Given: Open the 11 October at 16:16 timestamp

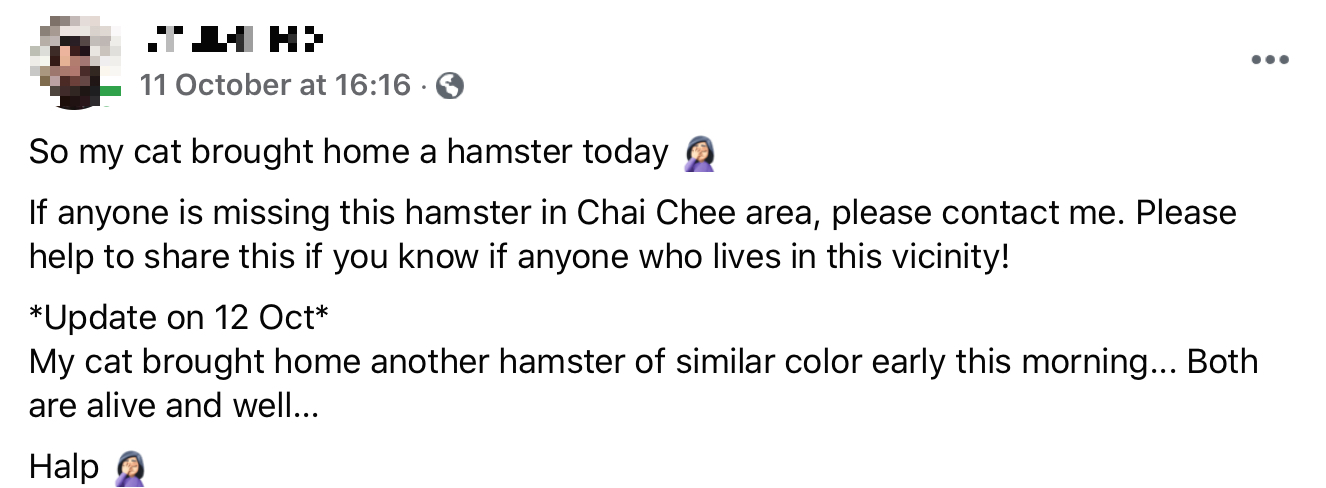Looking at the screenshot, I should [x=275, y=86].
